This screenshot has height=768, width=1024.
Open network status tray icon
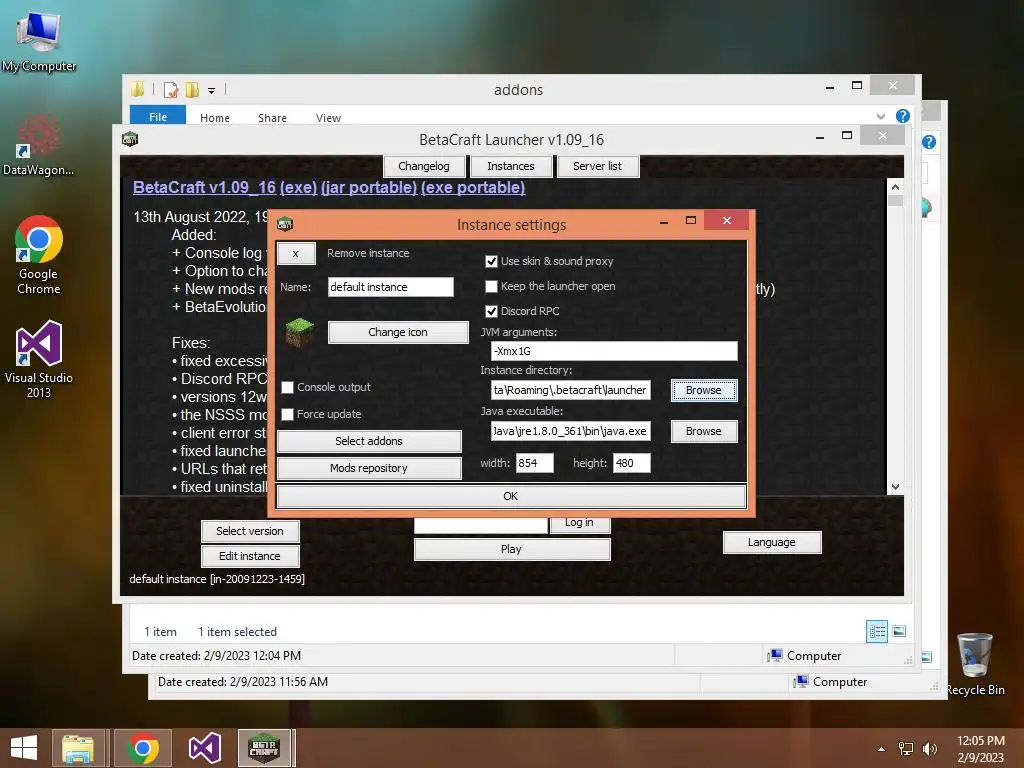point(906,749)
